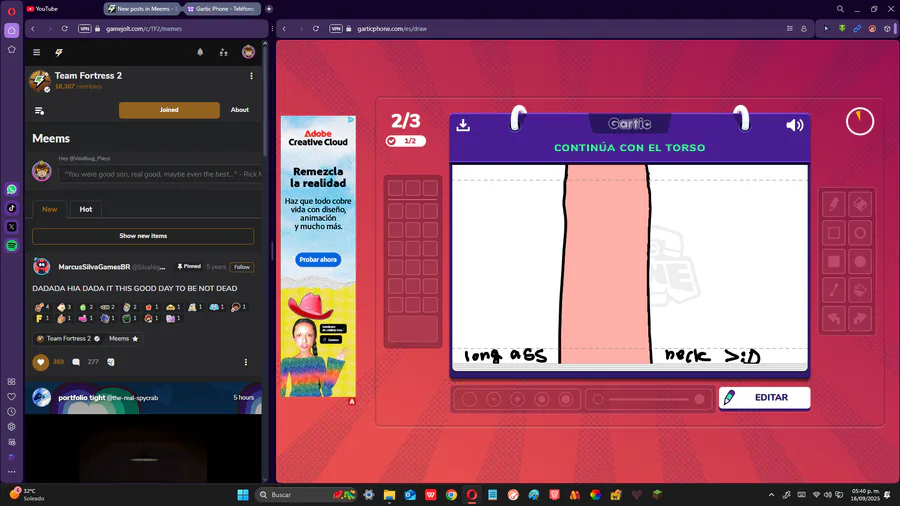The image size is (900, 506).
Task: Click the Gartic undo arrow
Action: point(833,318)
